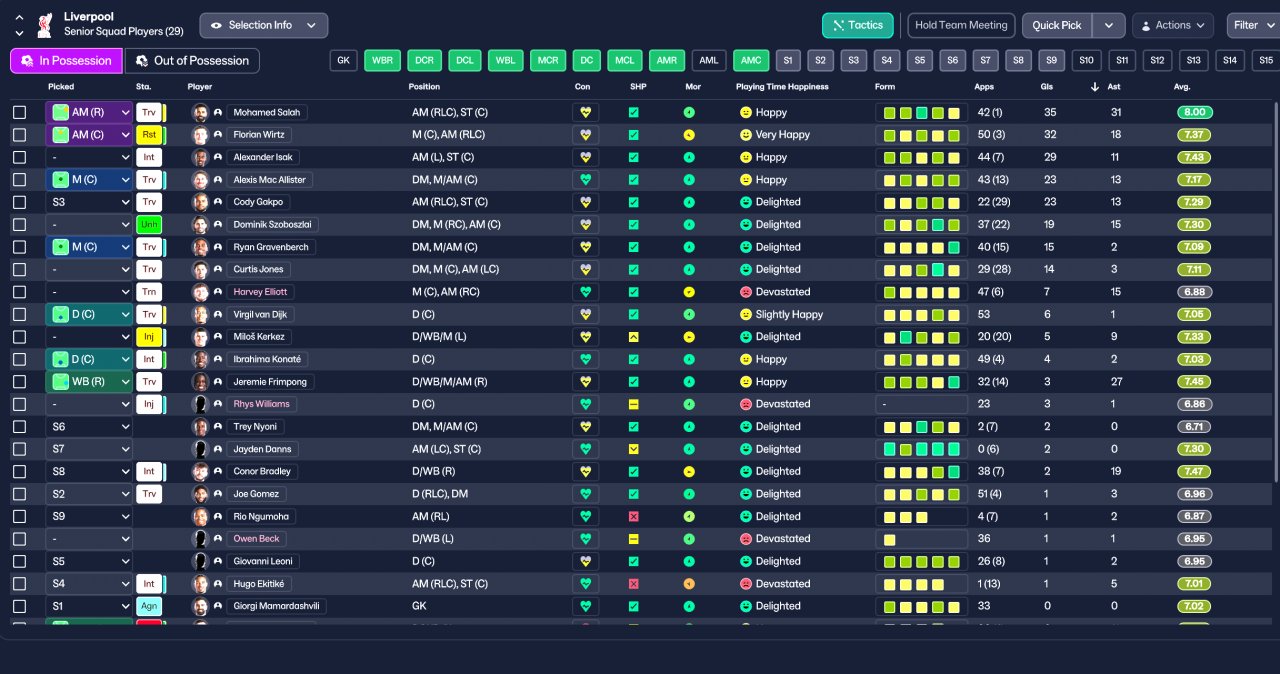
Task: Click person icon beside Florian Wirtz
Action: pyautogui.click(x=218, y=135)
